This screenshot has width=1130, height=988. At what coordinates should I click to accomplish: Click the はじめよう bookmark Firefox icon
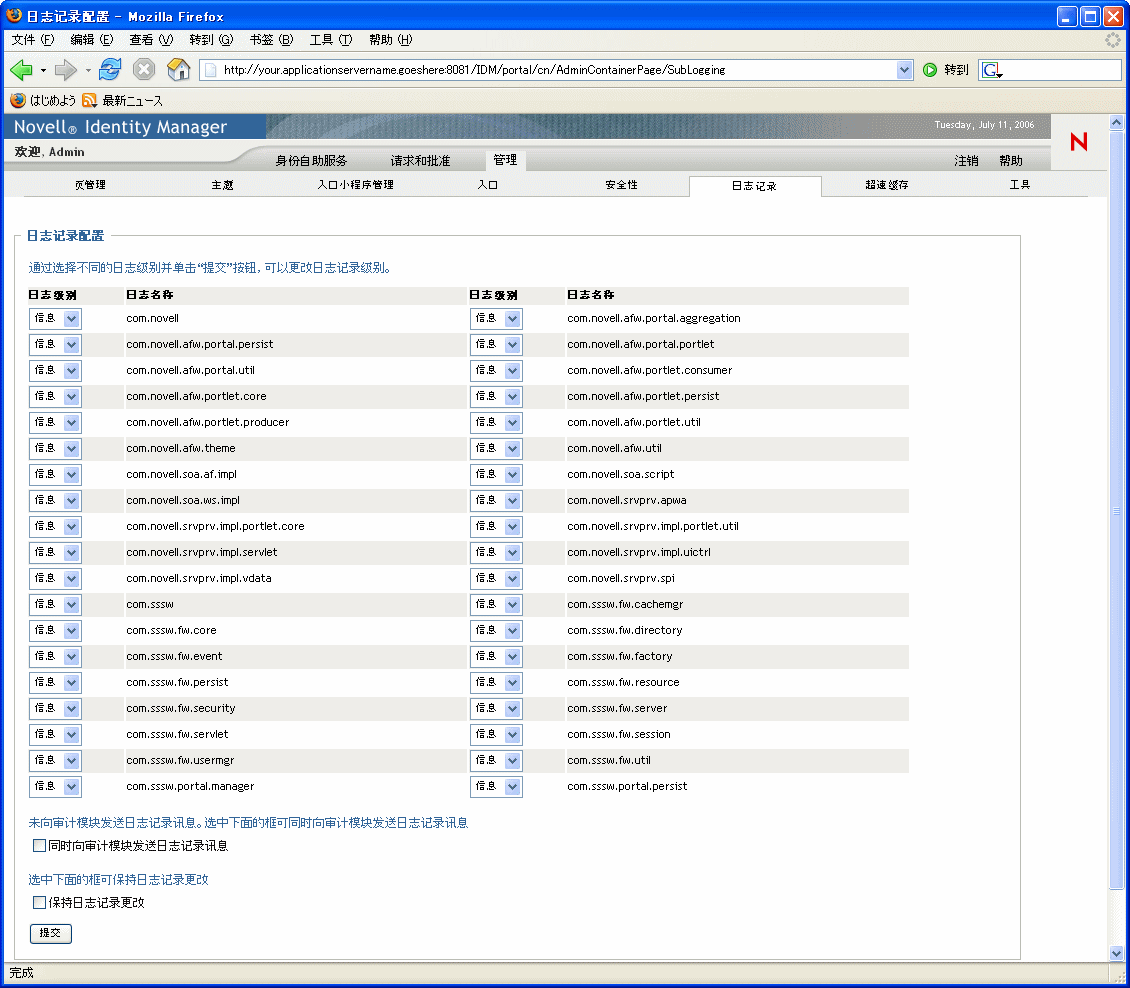tap(18, 100)
